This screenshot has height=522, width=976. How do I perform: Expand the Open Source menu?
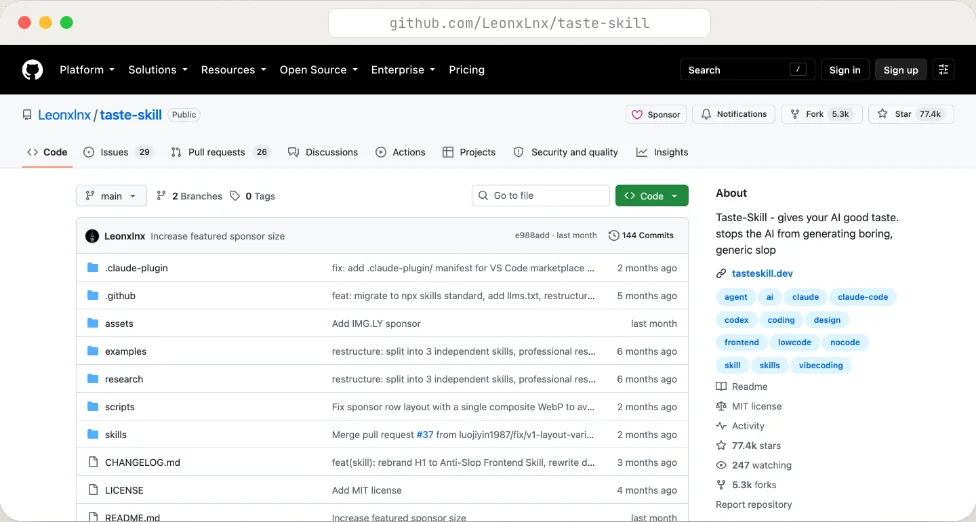(x=319, y=70)
